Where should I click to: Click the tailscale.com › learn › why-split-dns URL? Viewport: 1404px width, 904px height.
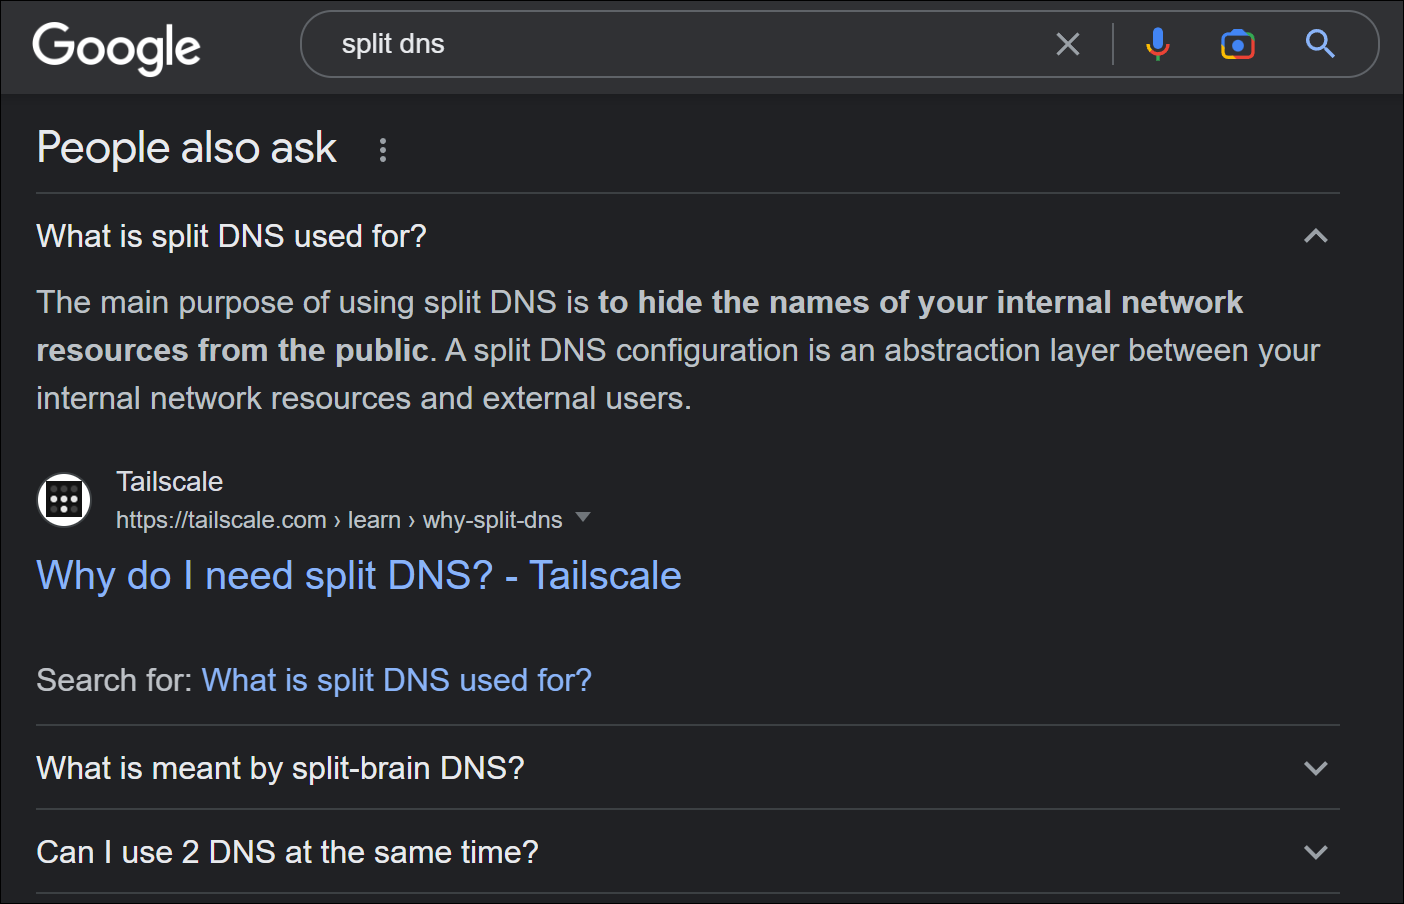pyautogui.click(x=339, y=520)
